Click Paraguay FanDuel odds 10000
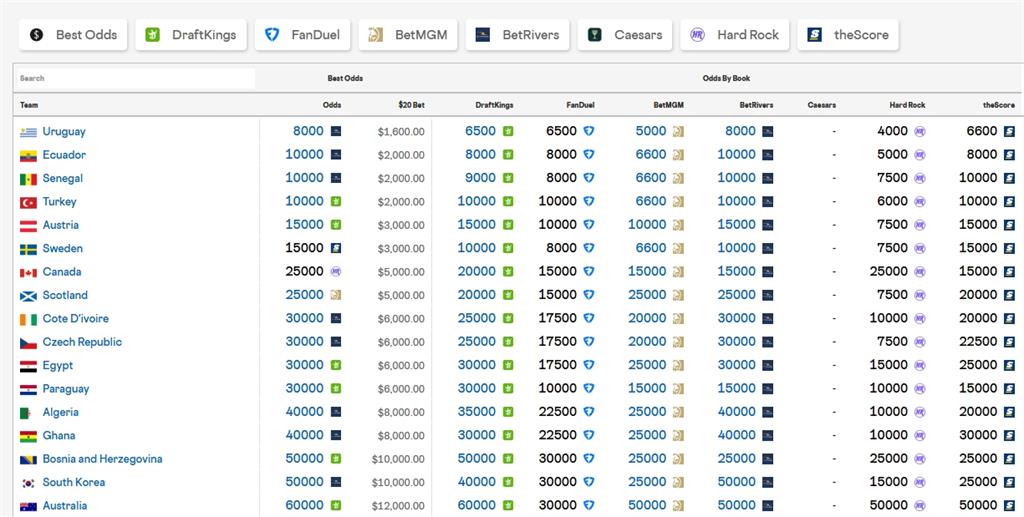 click(558, 388)
